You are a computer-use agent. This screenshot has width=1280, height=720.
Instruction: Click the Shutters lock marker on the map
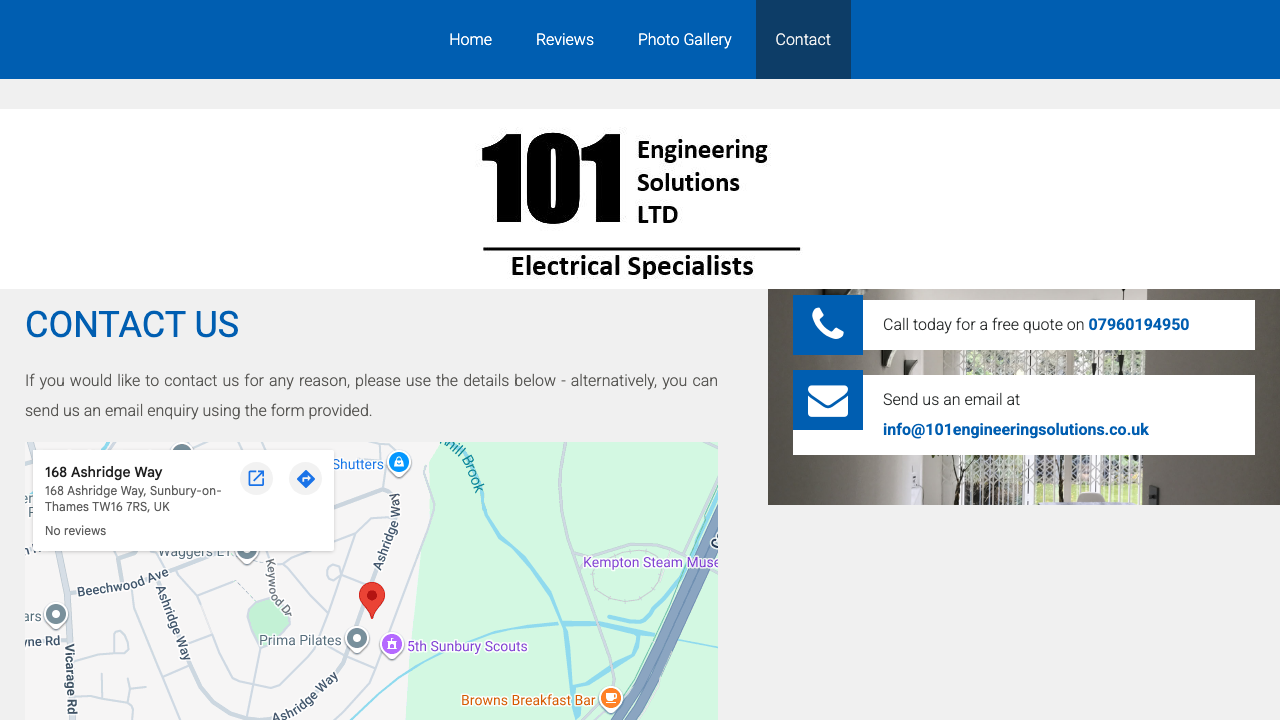point(399,462)
